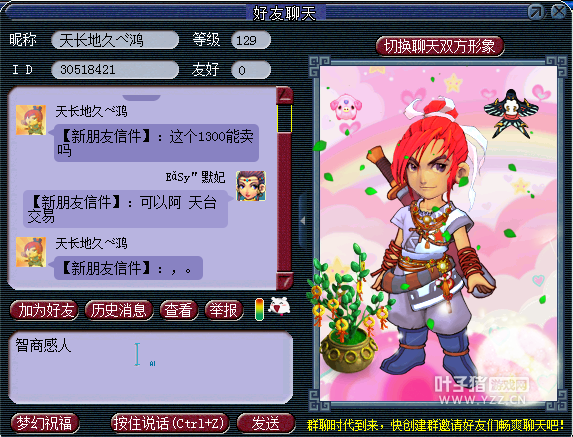The width and height of the screenshot is (573, 437).
Task: Collapse the character portrait panel arrow
Action: pos(303,221)
